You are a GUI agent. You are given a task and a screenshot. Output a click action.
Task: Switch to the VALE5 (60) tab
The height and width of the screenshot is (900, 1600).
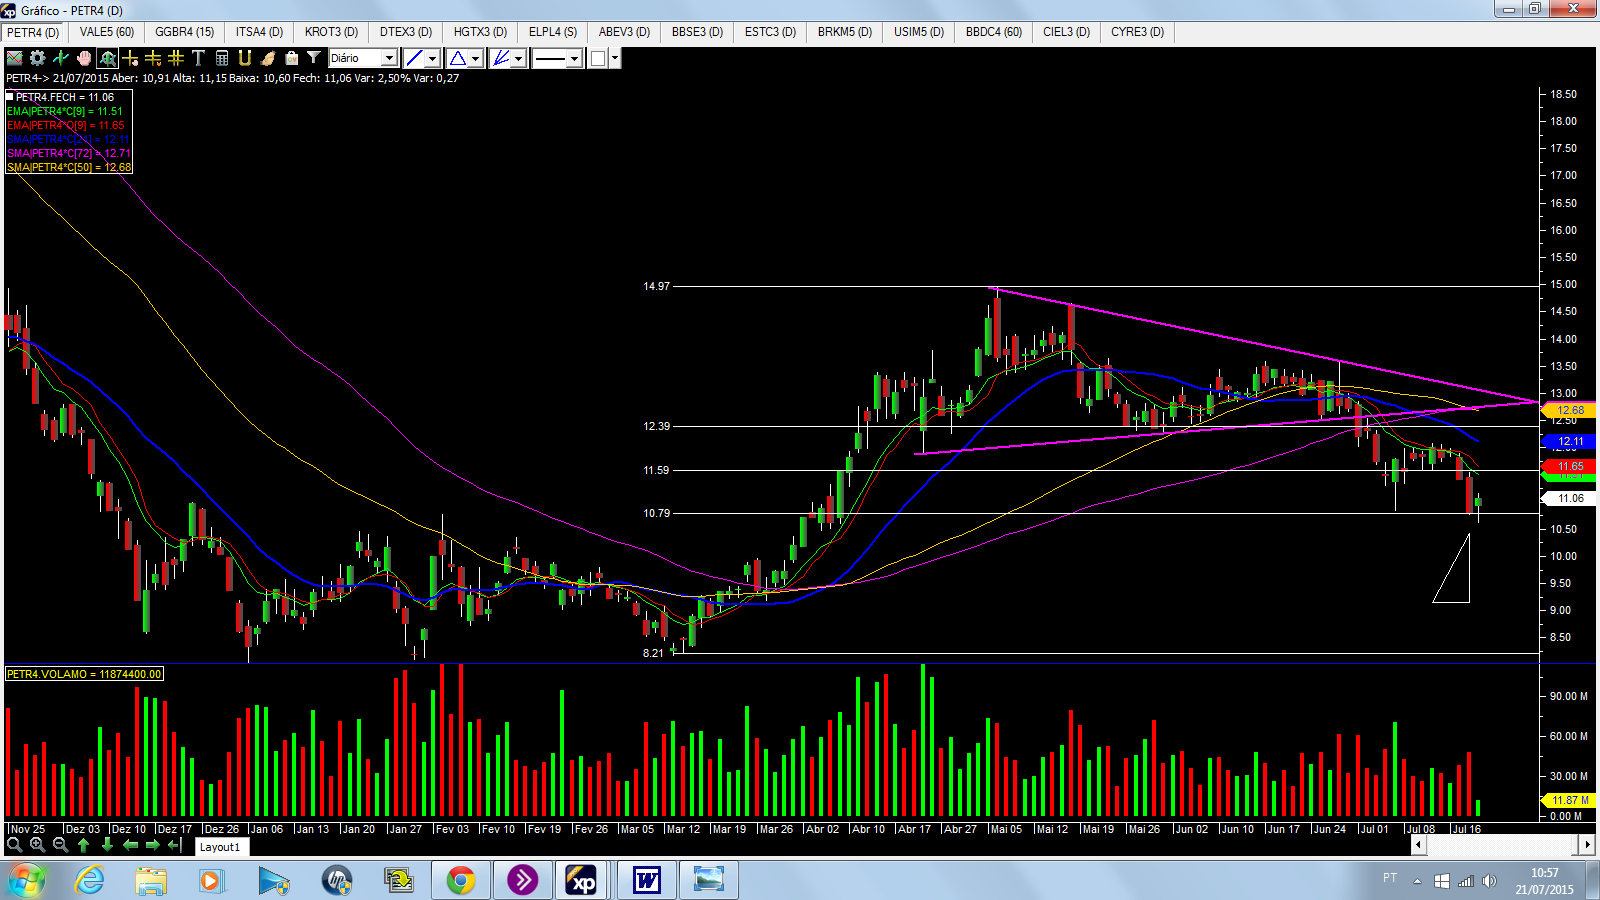pos(107,32)
